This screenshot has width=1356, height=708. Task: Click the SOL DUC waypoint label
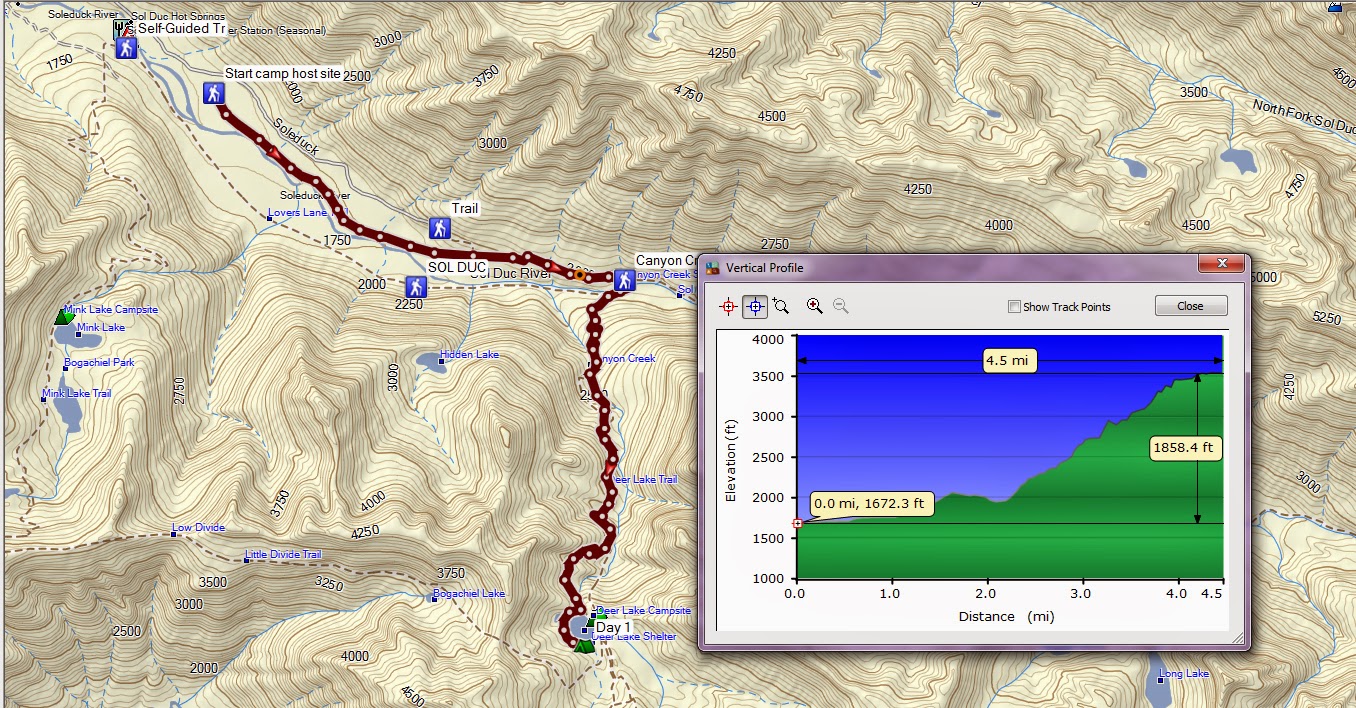(x=457, y=267)
